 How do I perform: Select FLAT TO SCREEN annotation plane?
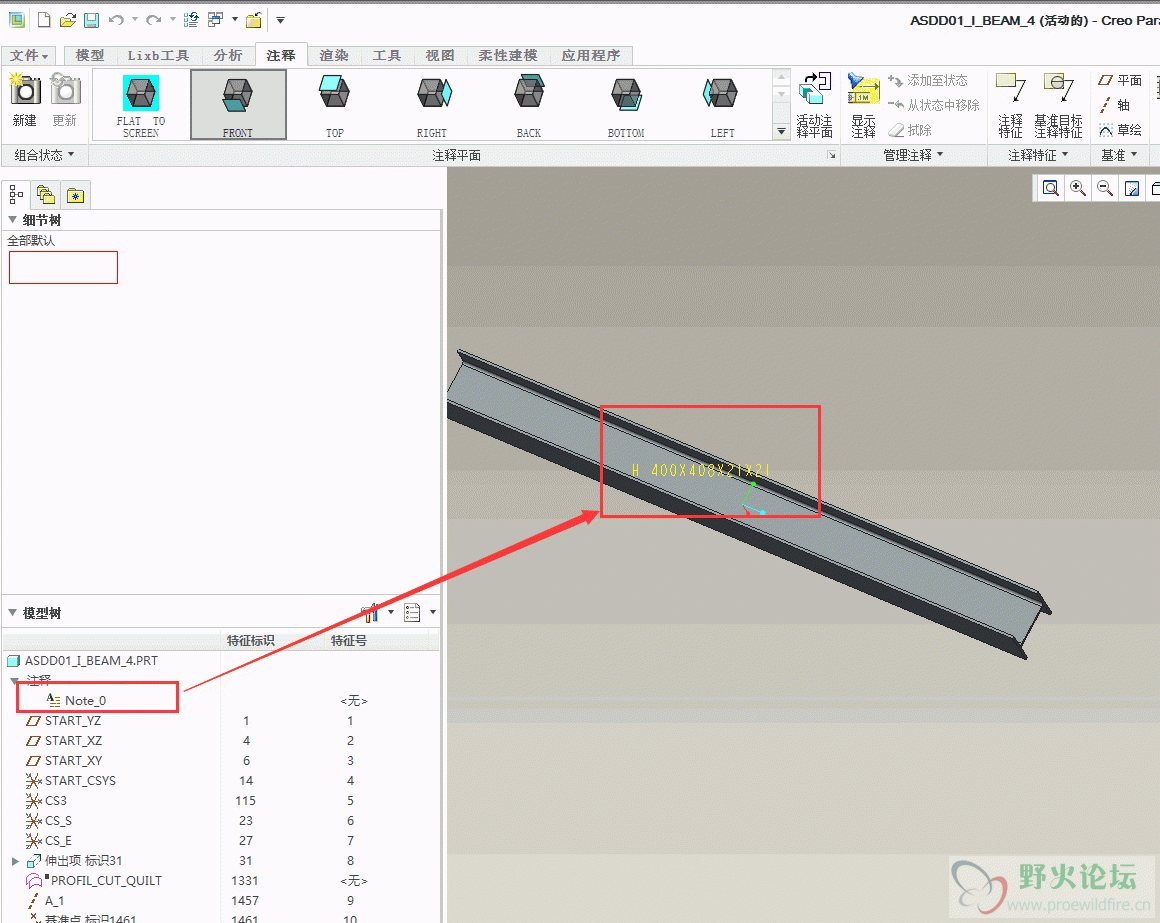tap(141, 104)
